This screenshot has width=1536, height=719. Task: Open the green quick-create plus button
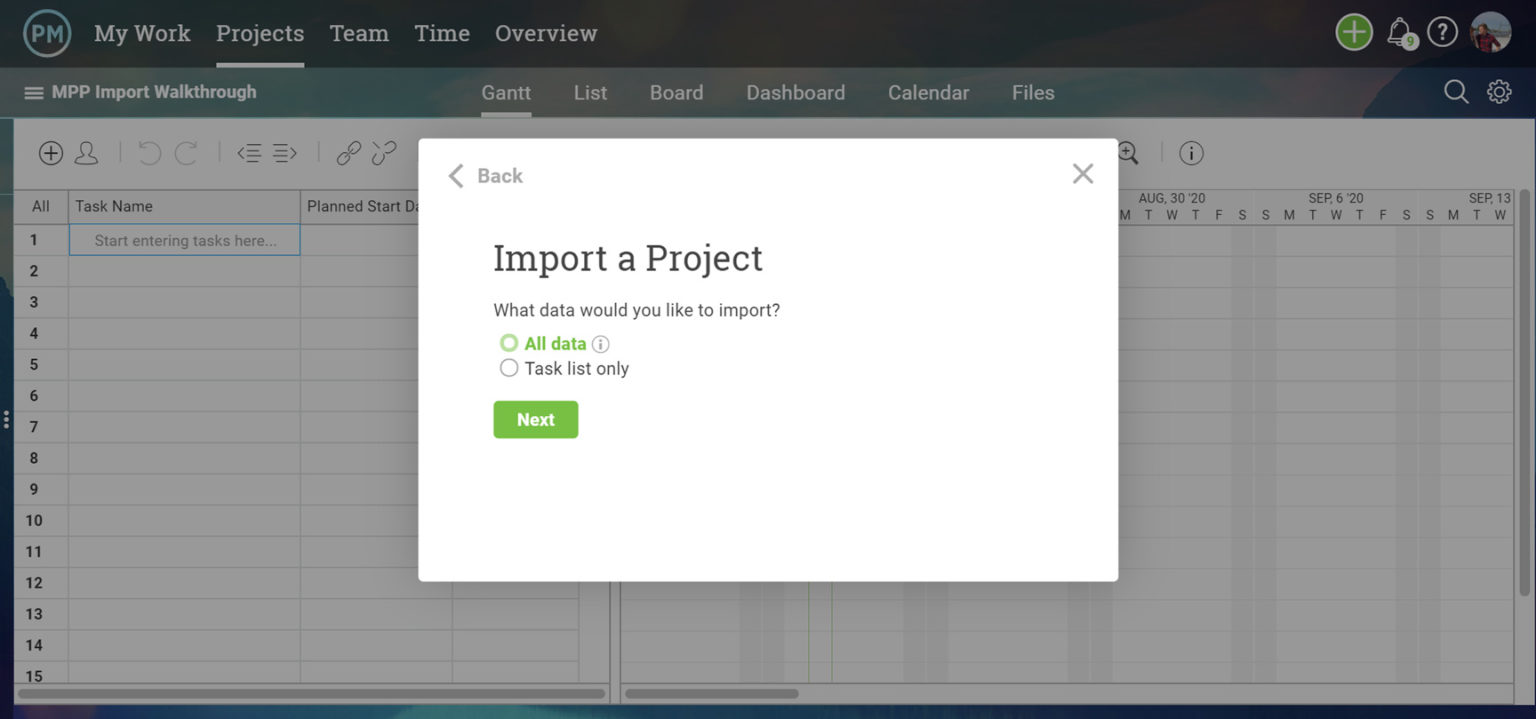1353,31
